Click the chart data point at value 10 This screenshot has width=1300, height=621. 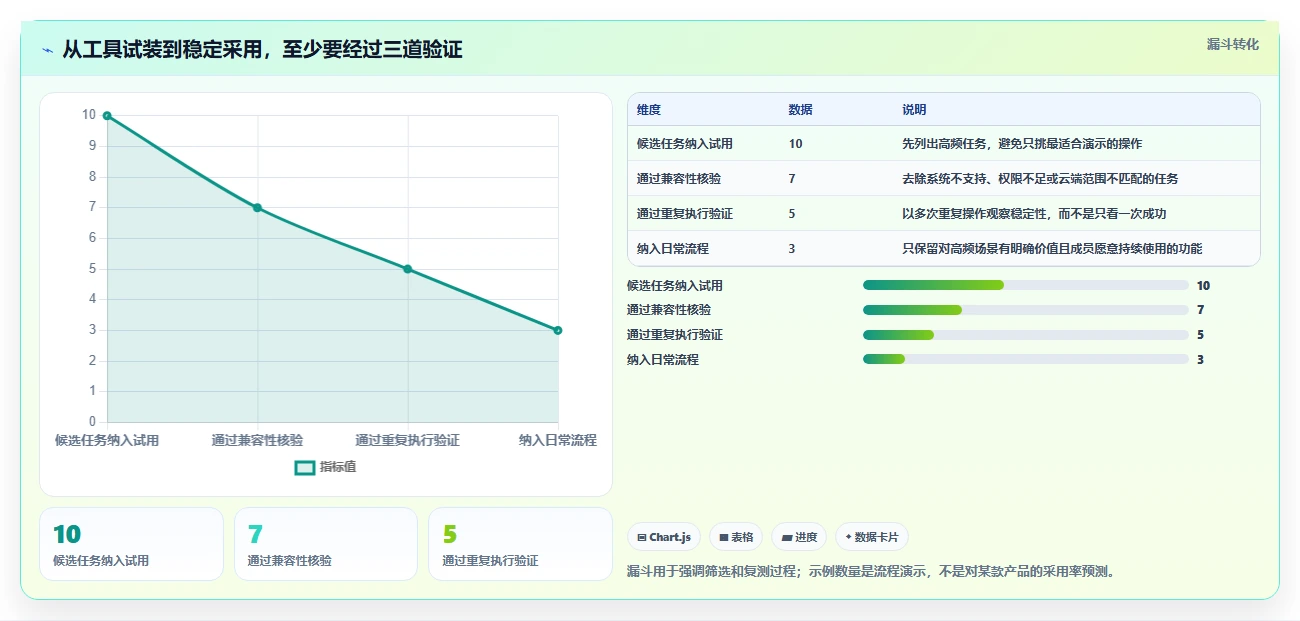[x=107, y=116]
